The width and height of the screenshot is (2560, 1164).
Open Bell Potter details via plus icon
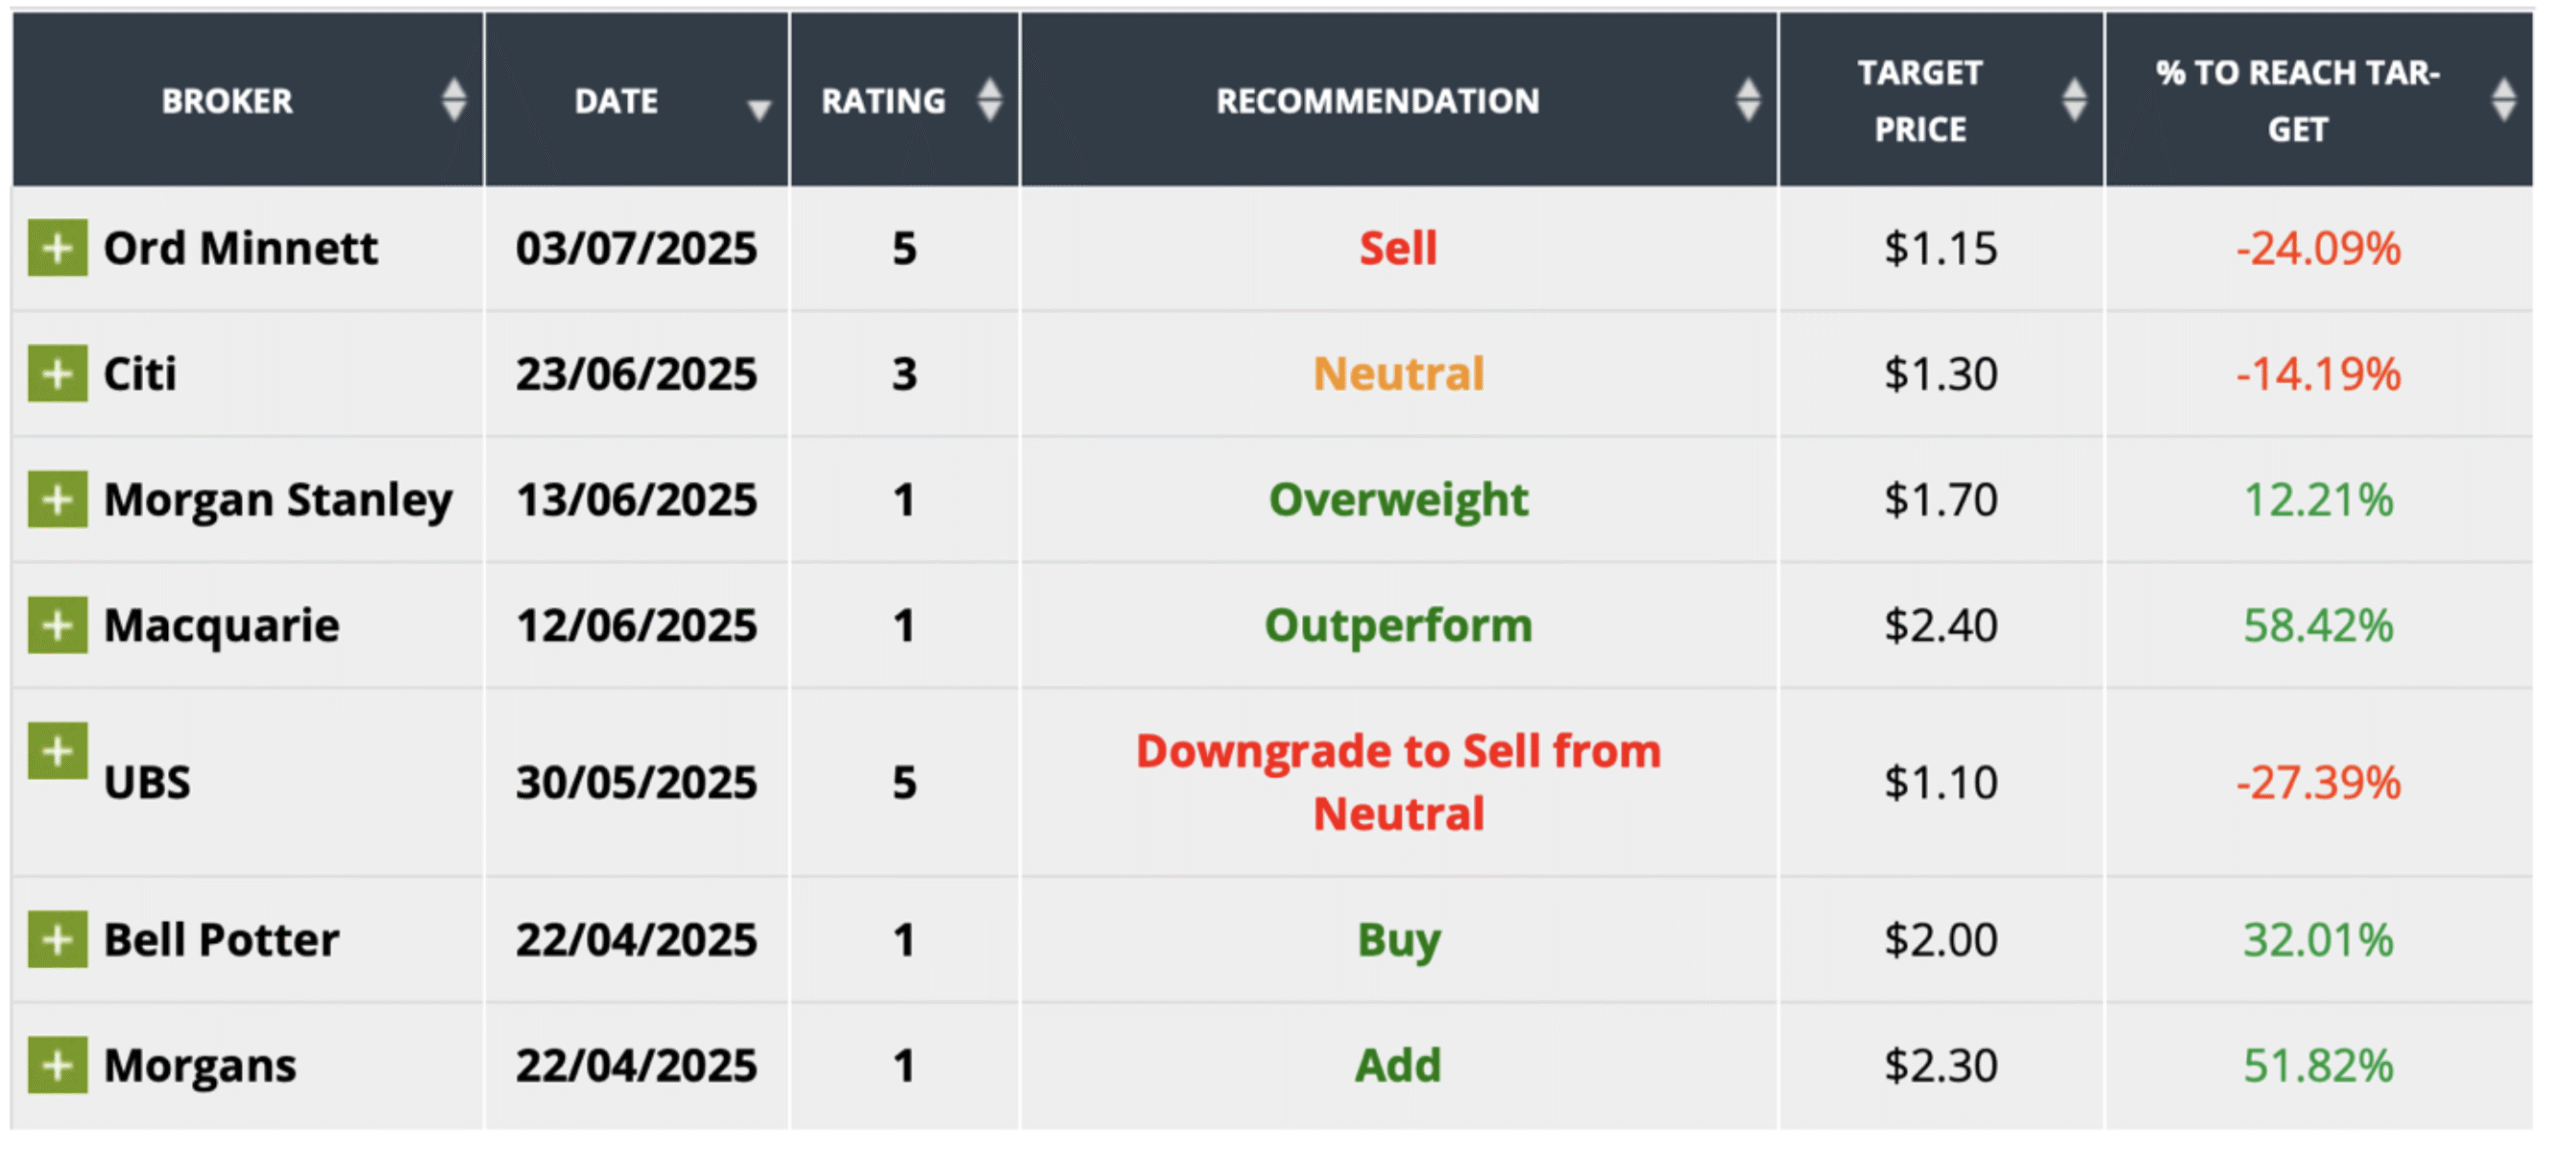pyautogui.click(x=57, y=940)
